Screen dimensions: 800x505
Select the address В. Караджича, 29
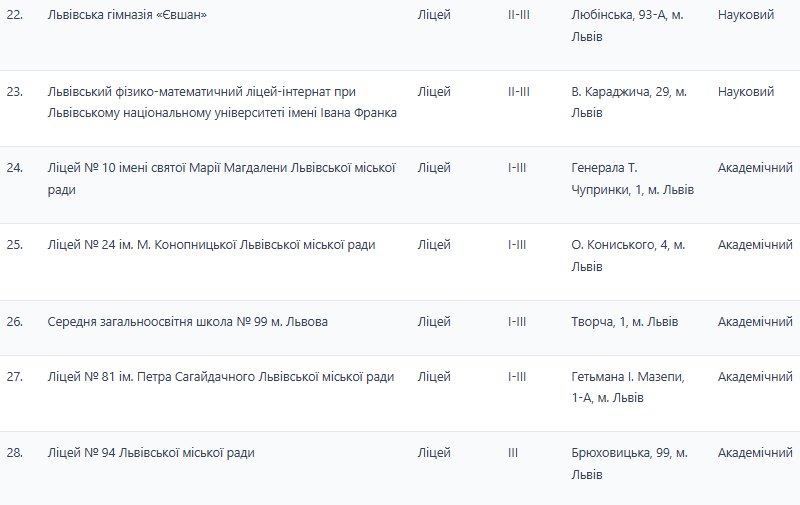click(x=628, y=102)
